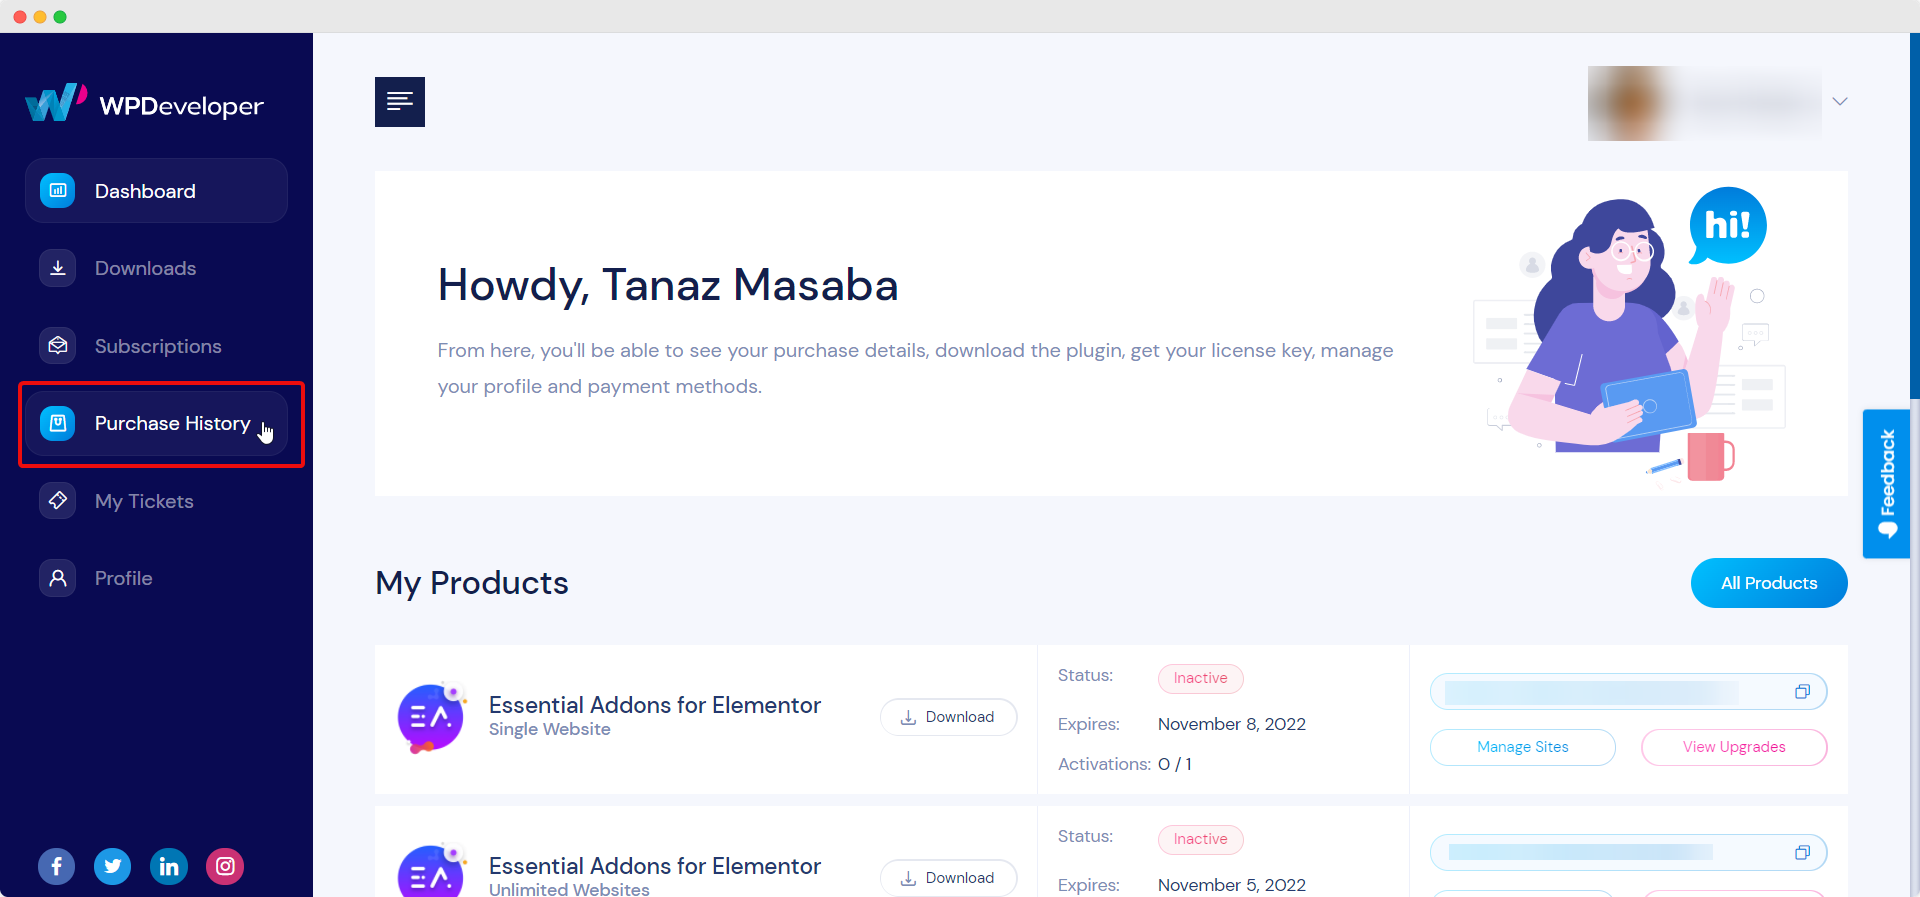The width and height of the screenshot is (1920, 897).
Task: Copy license key for Single Website product
Action: (x=1802, y=692)
